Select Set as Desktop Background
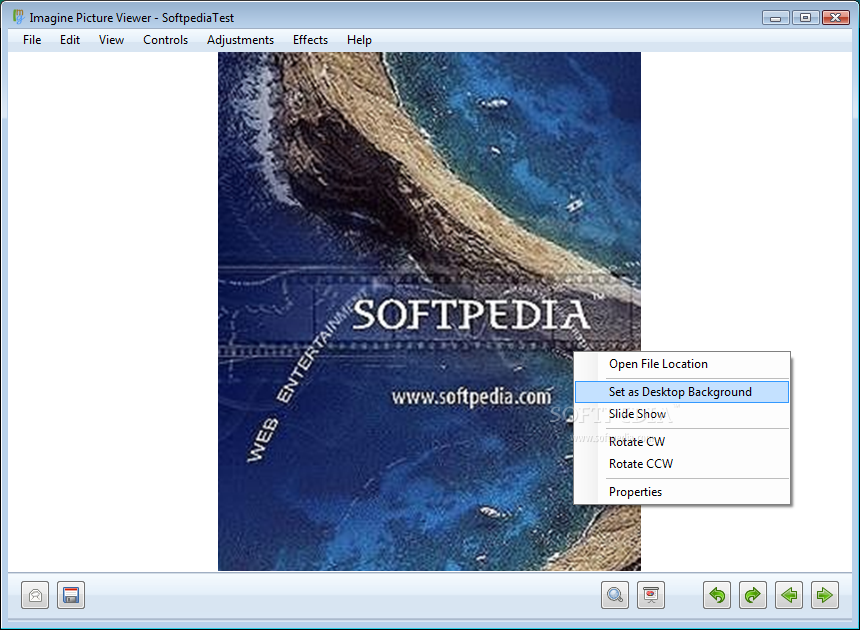The width and height of the screenshot is (860, 630). (x=682, y=391)
